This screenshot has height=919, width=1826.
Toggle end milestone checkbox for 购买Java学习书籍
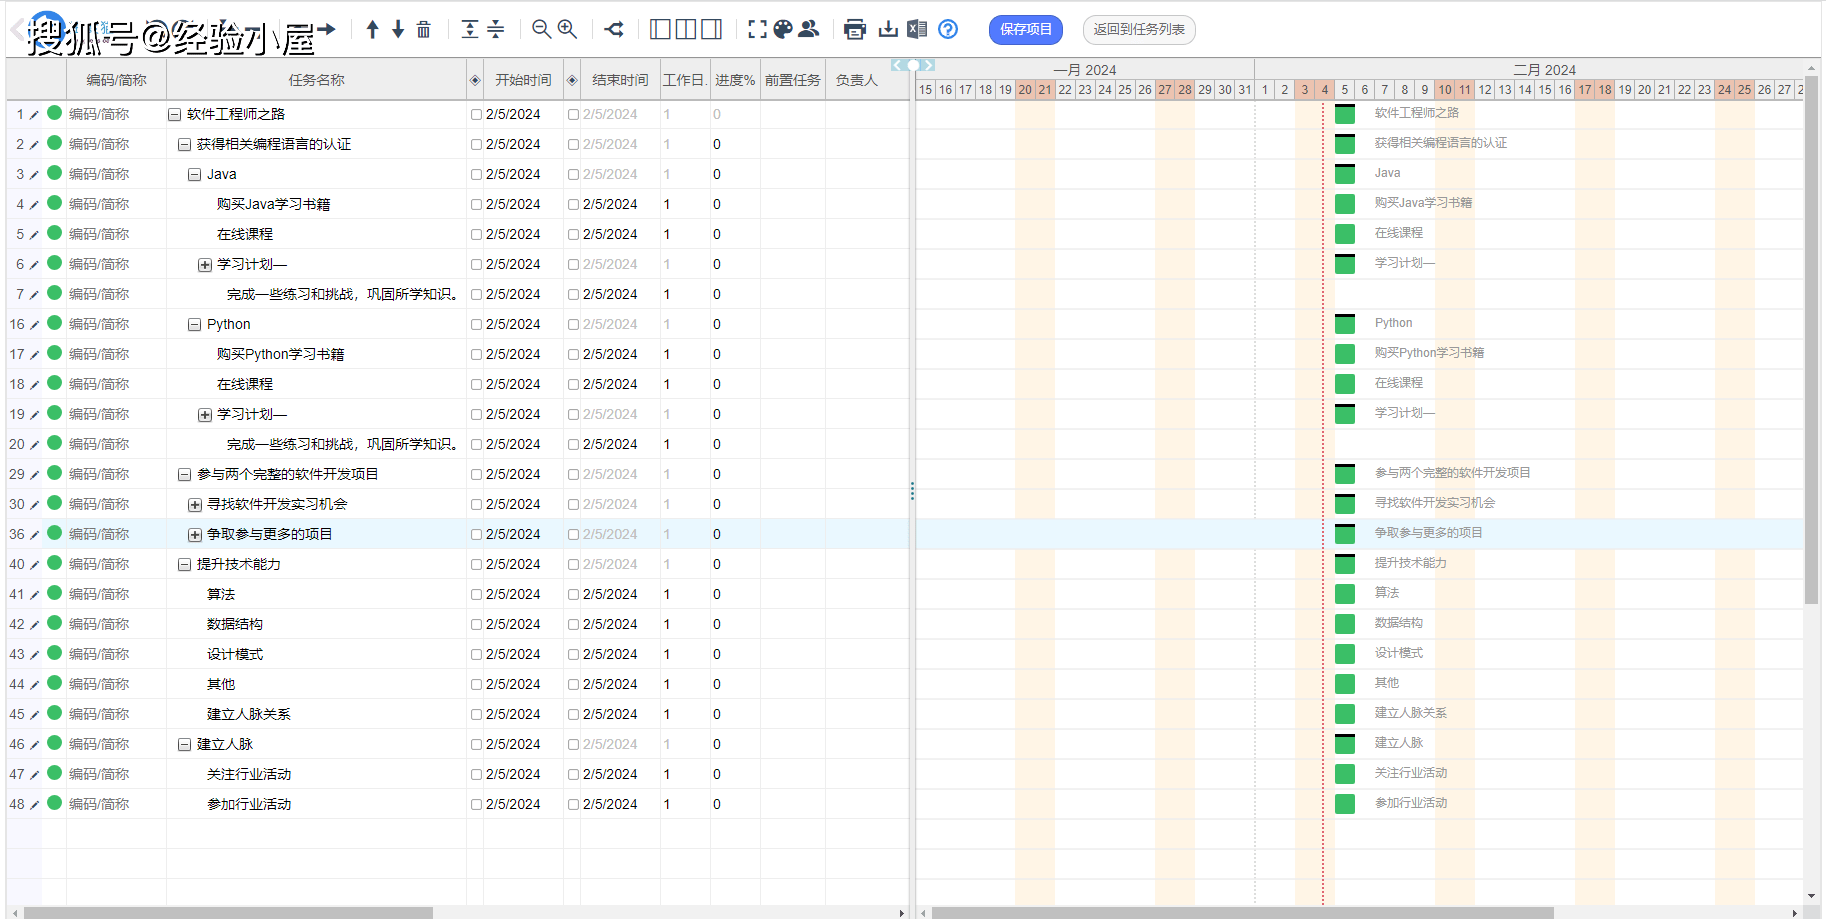(573, 205)
